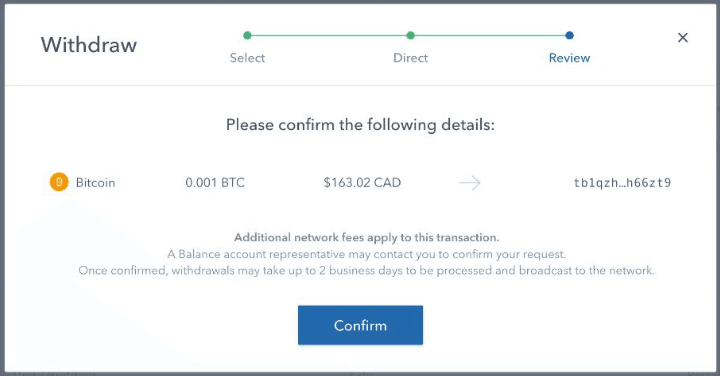This screenshot has height=376, width=720.
Task: Click the progress line between Select and Direct
Action: coord(329,35)
